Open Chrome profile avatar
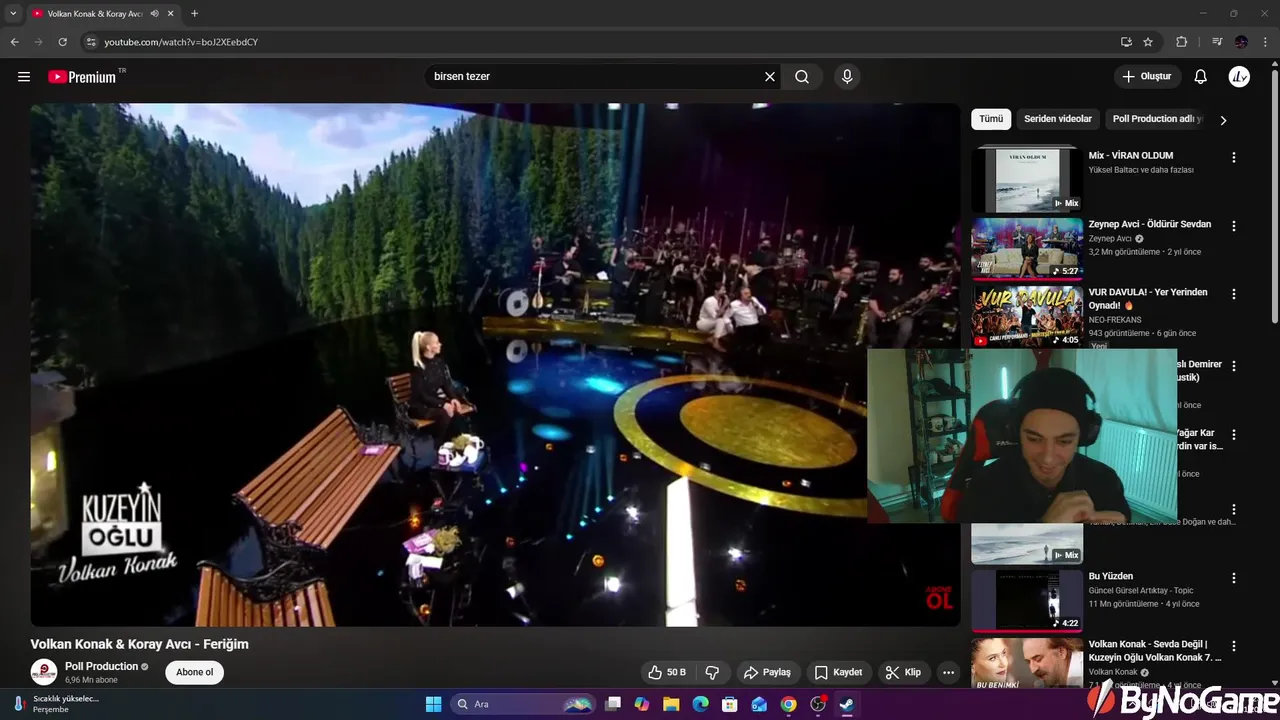Screen dimensions: 1280x720 click(x=1241, y=42)
